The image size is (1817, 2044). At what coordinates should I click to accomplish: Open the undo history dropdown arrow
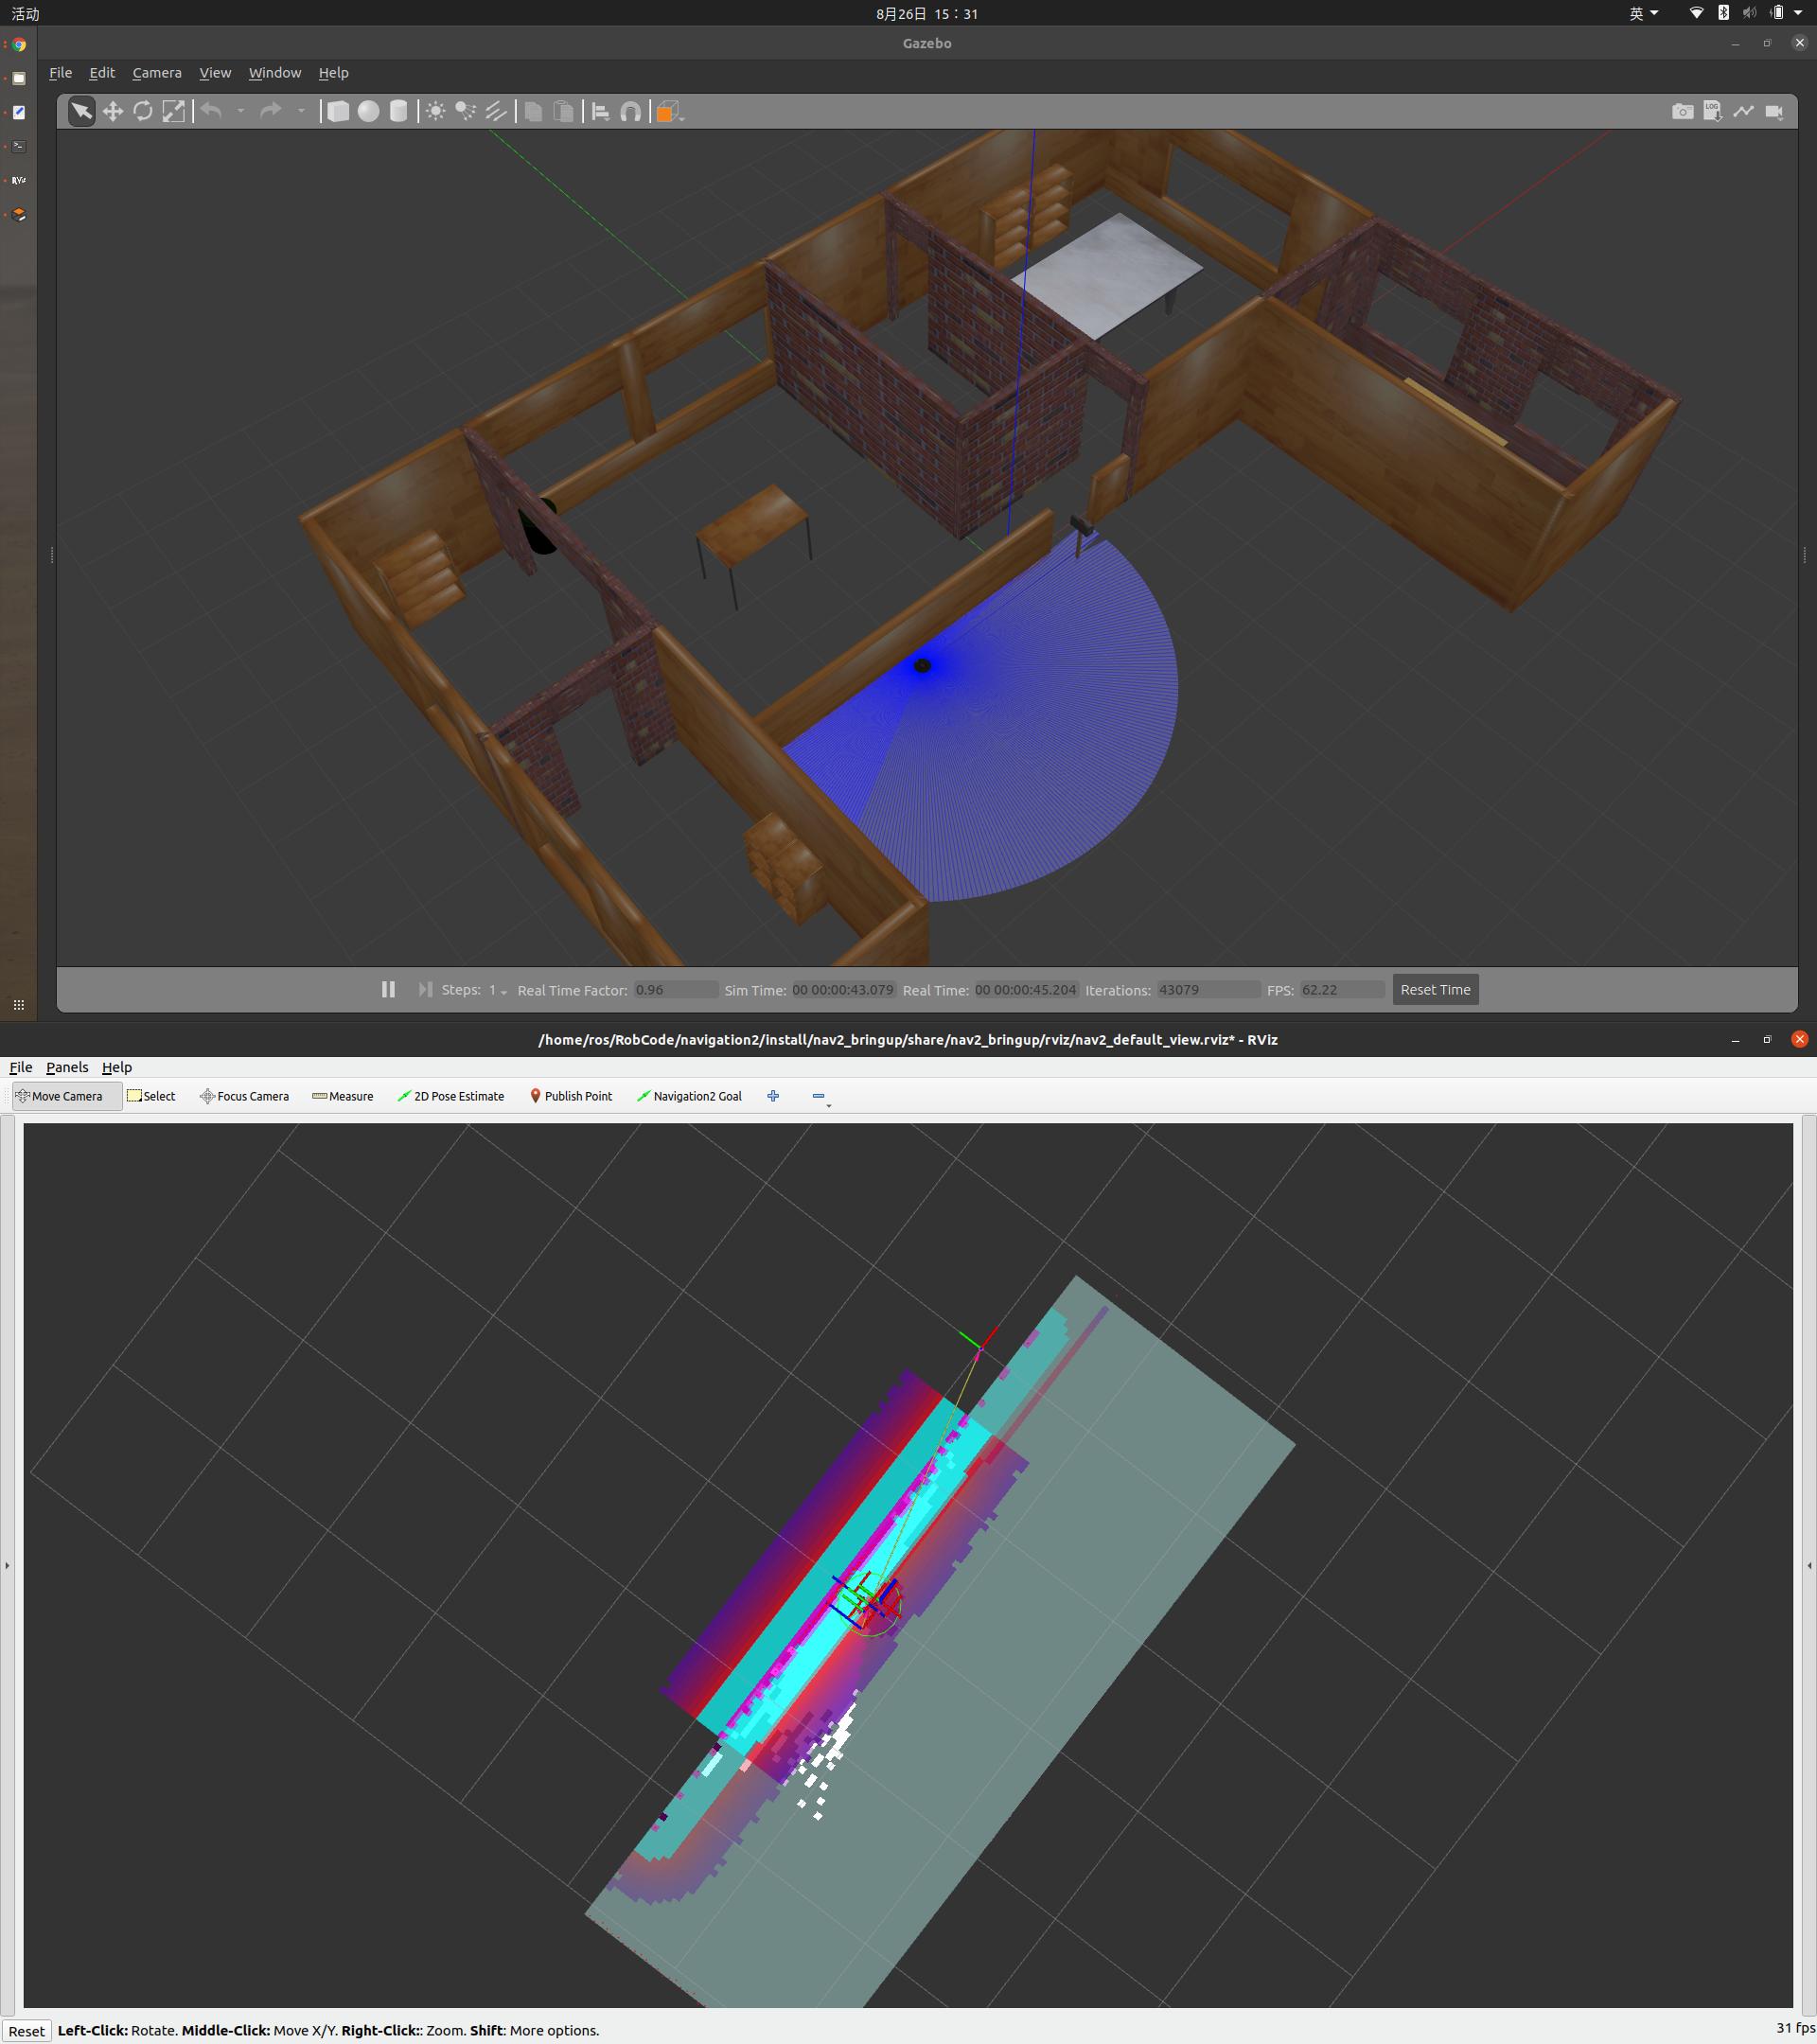pyautogui.click(x=241, y=111)
